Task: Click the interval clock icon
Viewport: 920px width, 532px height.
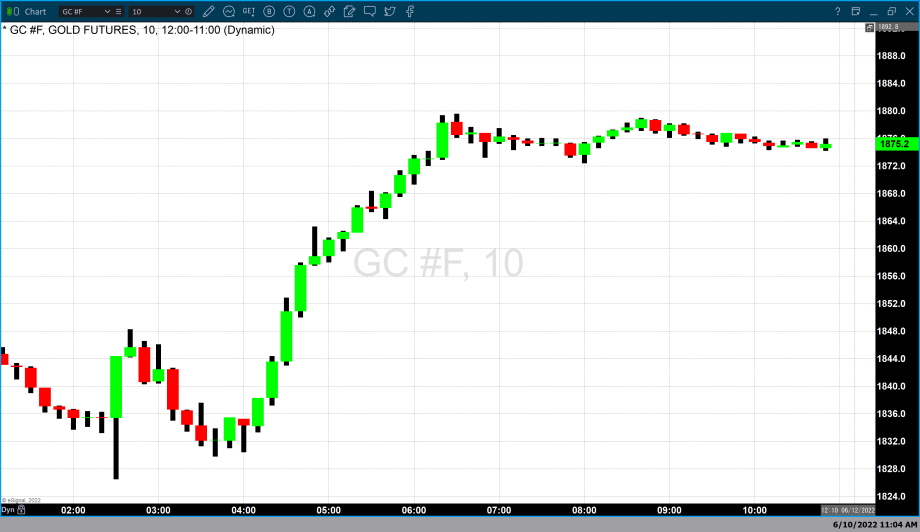Action: pyautogui.click(x=189, y=11)
